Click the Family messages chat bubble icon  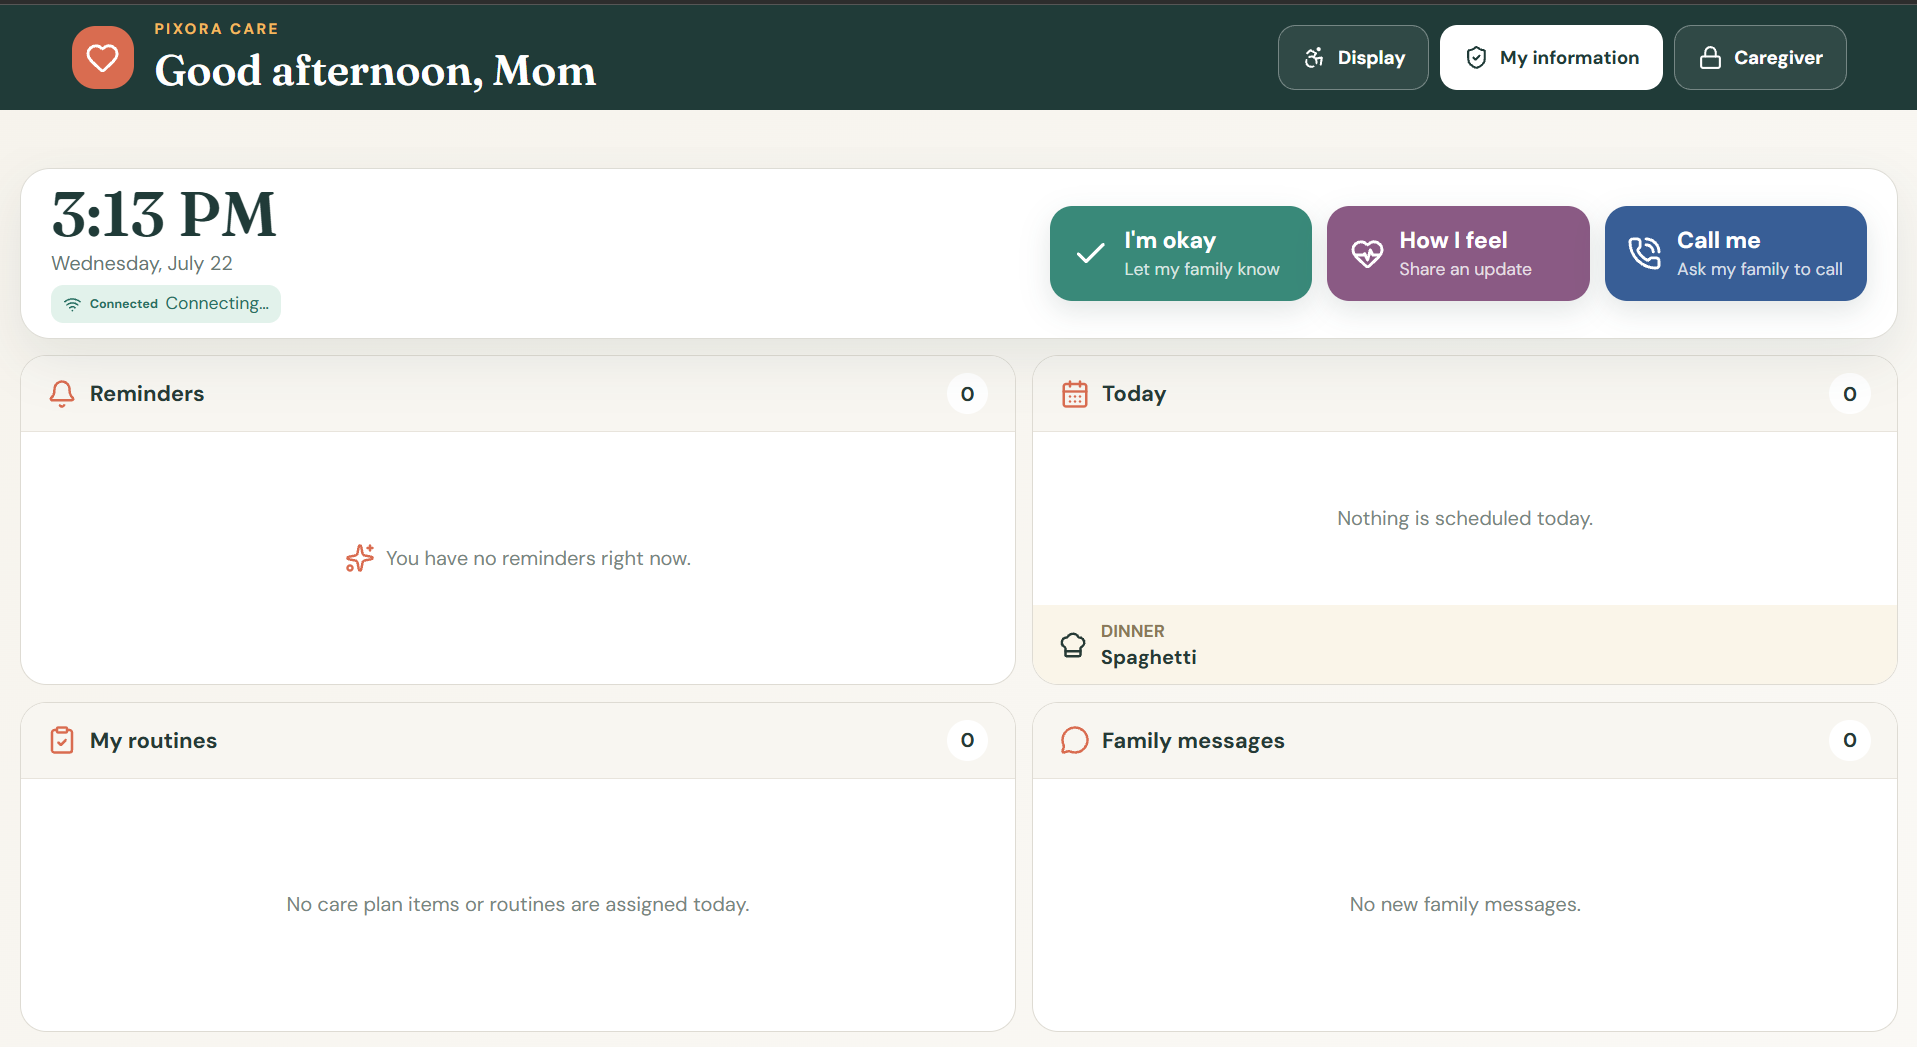(1075, 740)
